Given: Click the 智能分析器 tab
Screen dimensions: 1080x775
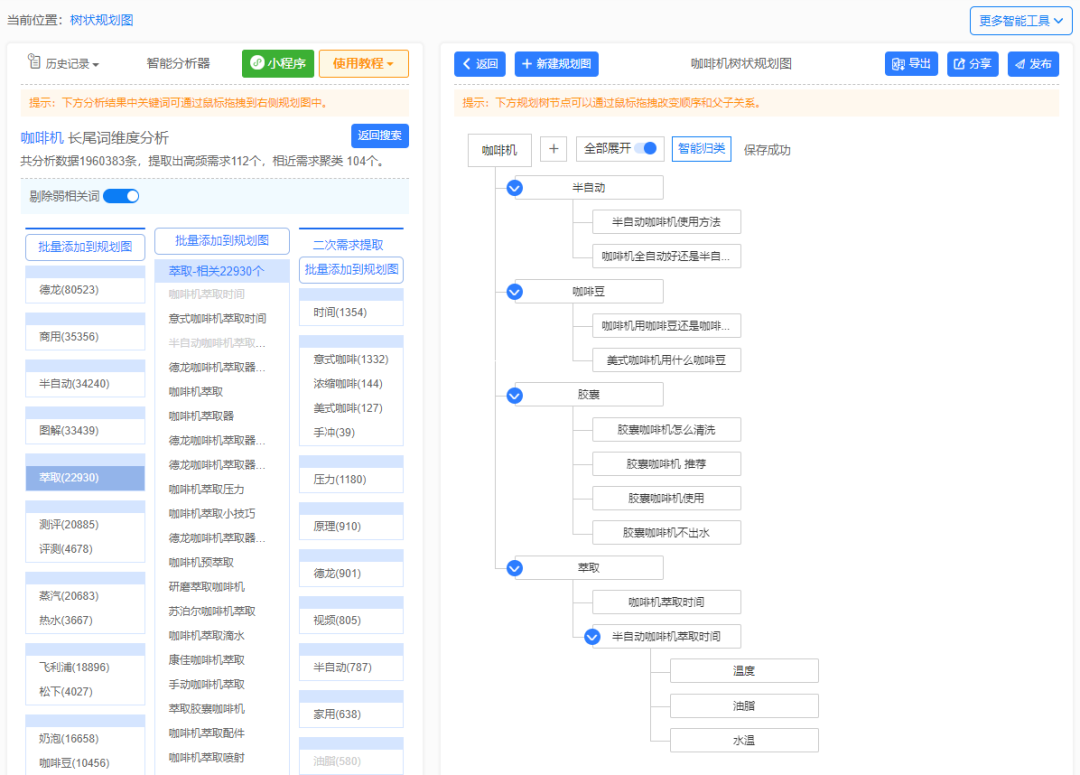Looking at the screenshot, I should point(178,63).
